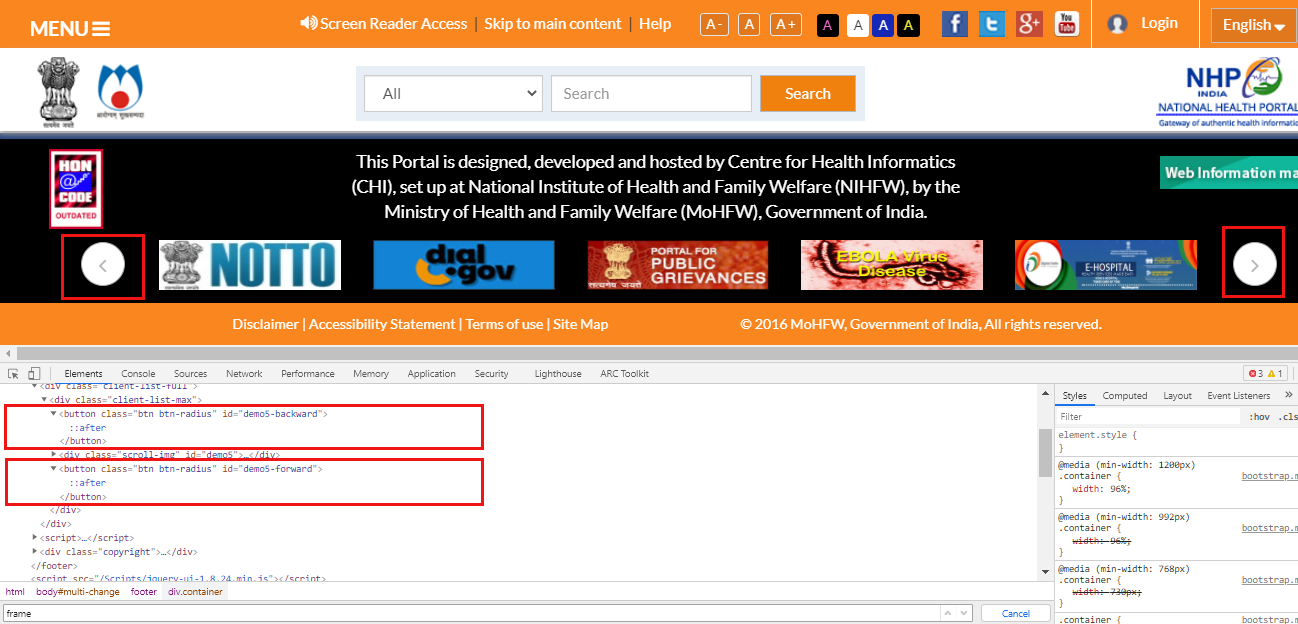Viewport: 1298px width, 624px height.
Task: Open the Terms of use link
Action: [x=504, y=324]
